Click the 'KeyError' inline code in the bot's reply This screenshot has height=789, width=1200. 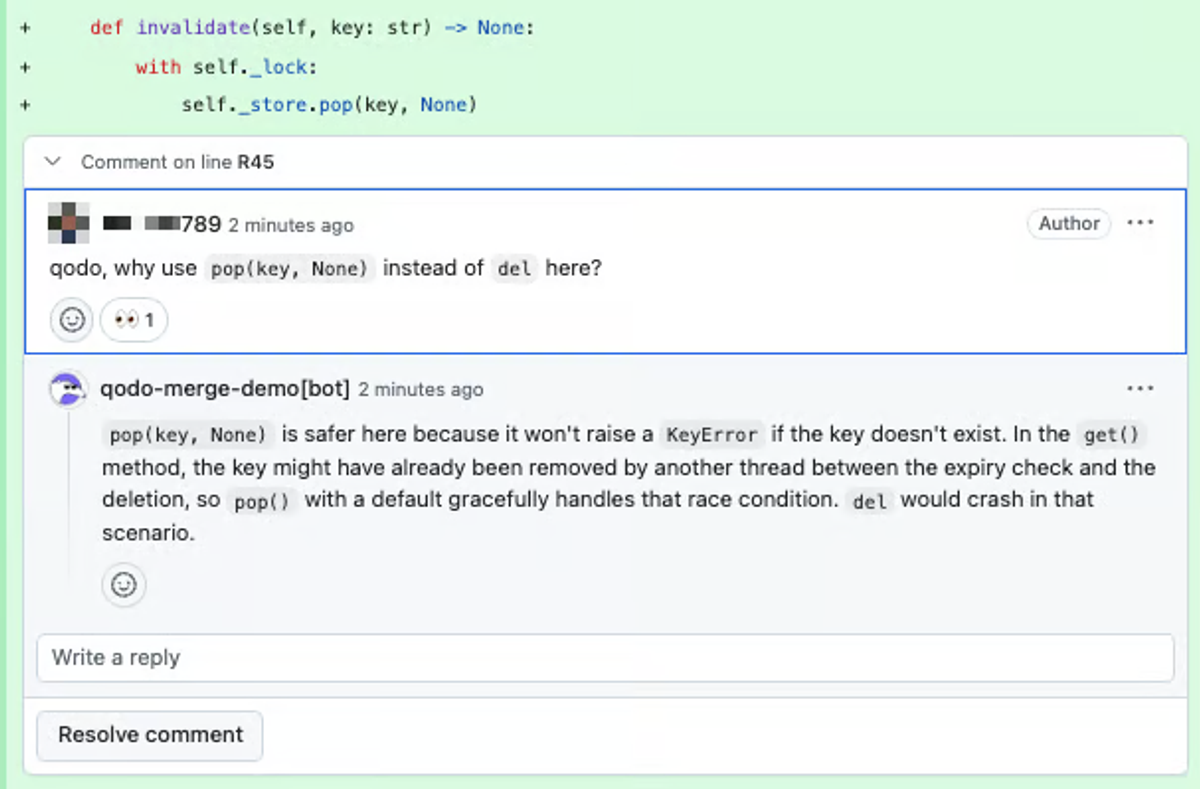pos(711,435)
